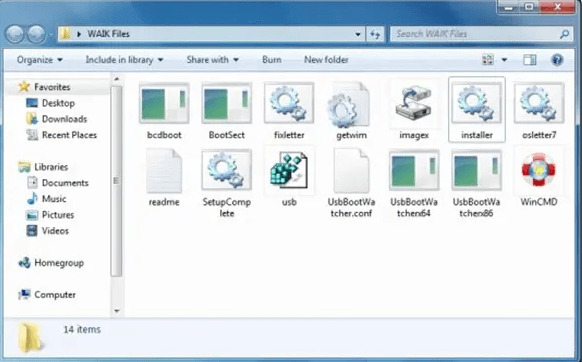This screenshot has height=362, width=582.
Task: Open Homegroup in the navigation pane
Action: tap(59, 263)
